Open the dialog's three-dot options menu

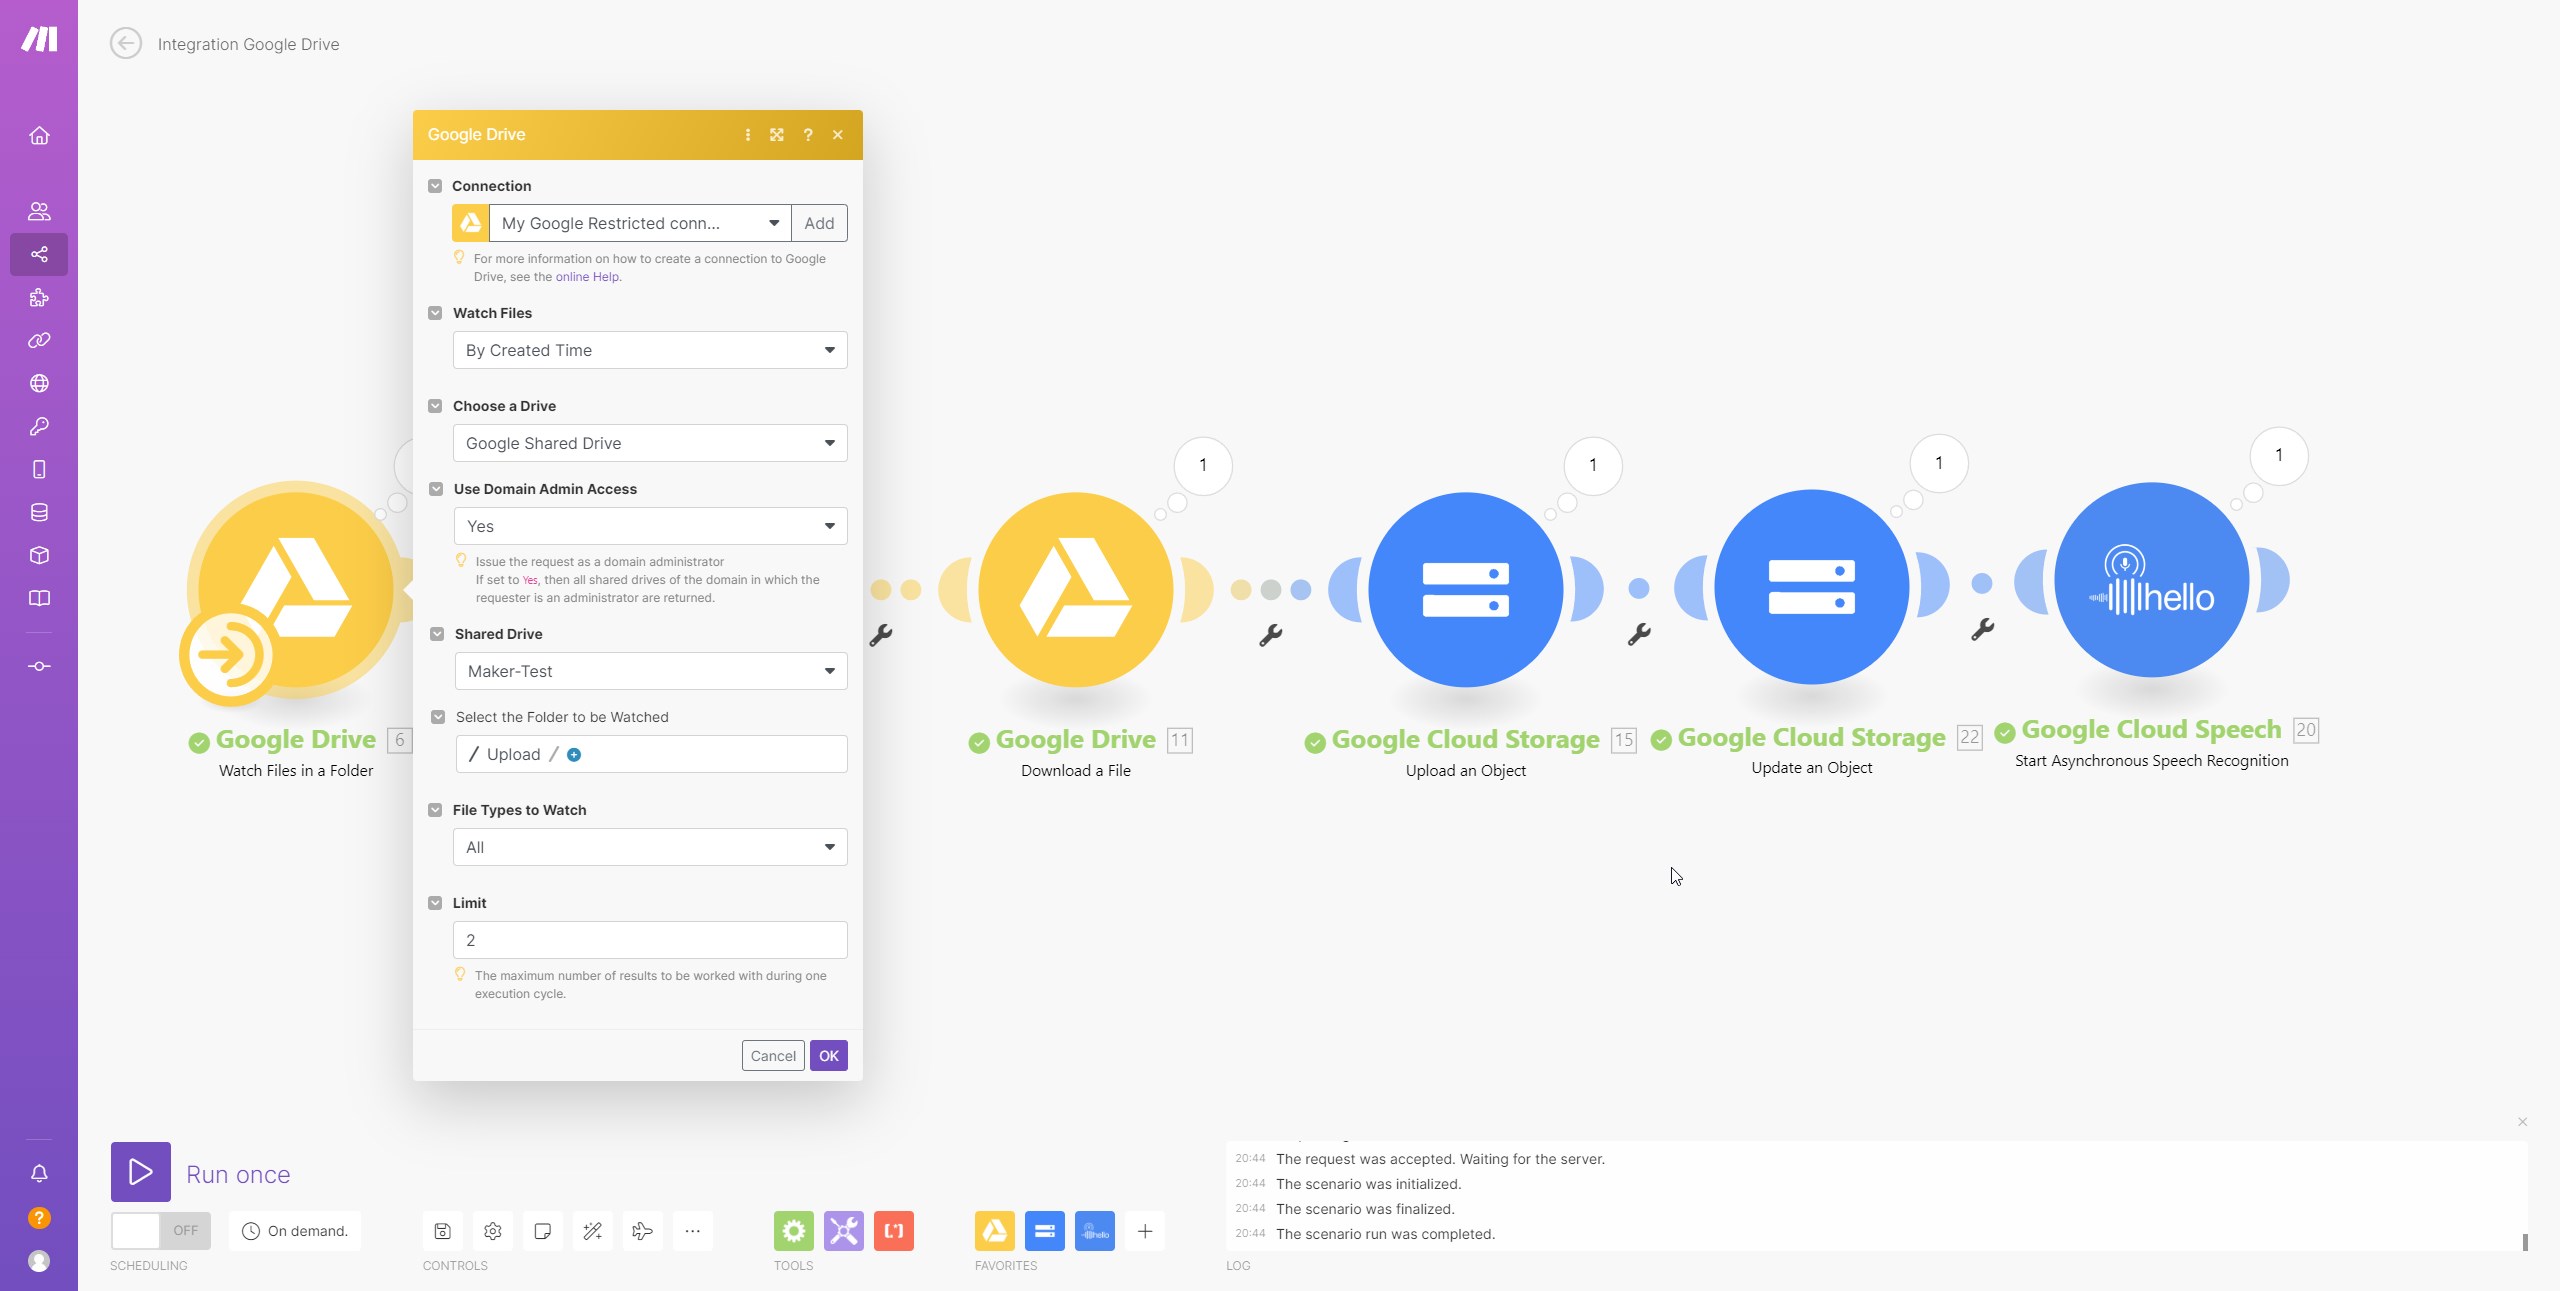pos(747,135)
